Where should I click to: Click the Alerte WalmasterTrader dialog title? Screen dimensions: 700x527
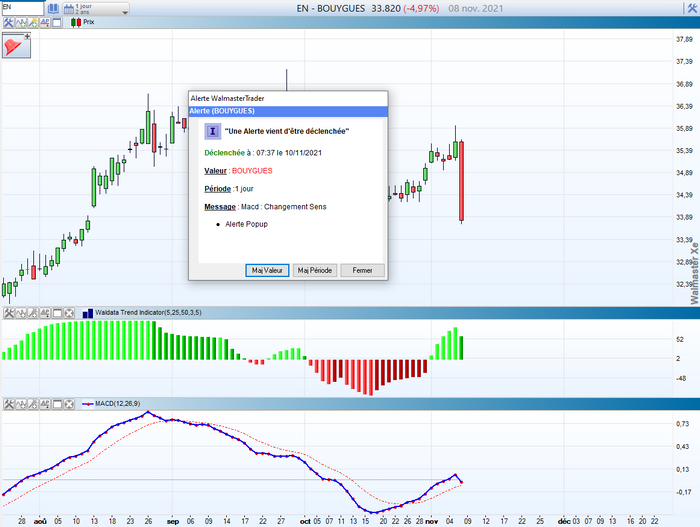pos(227,98)
